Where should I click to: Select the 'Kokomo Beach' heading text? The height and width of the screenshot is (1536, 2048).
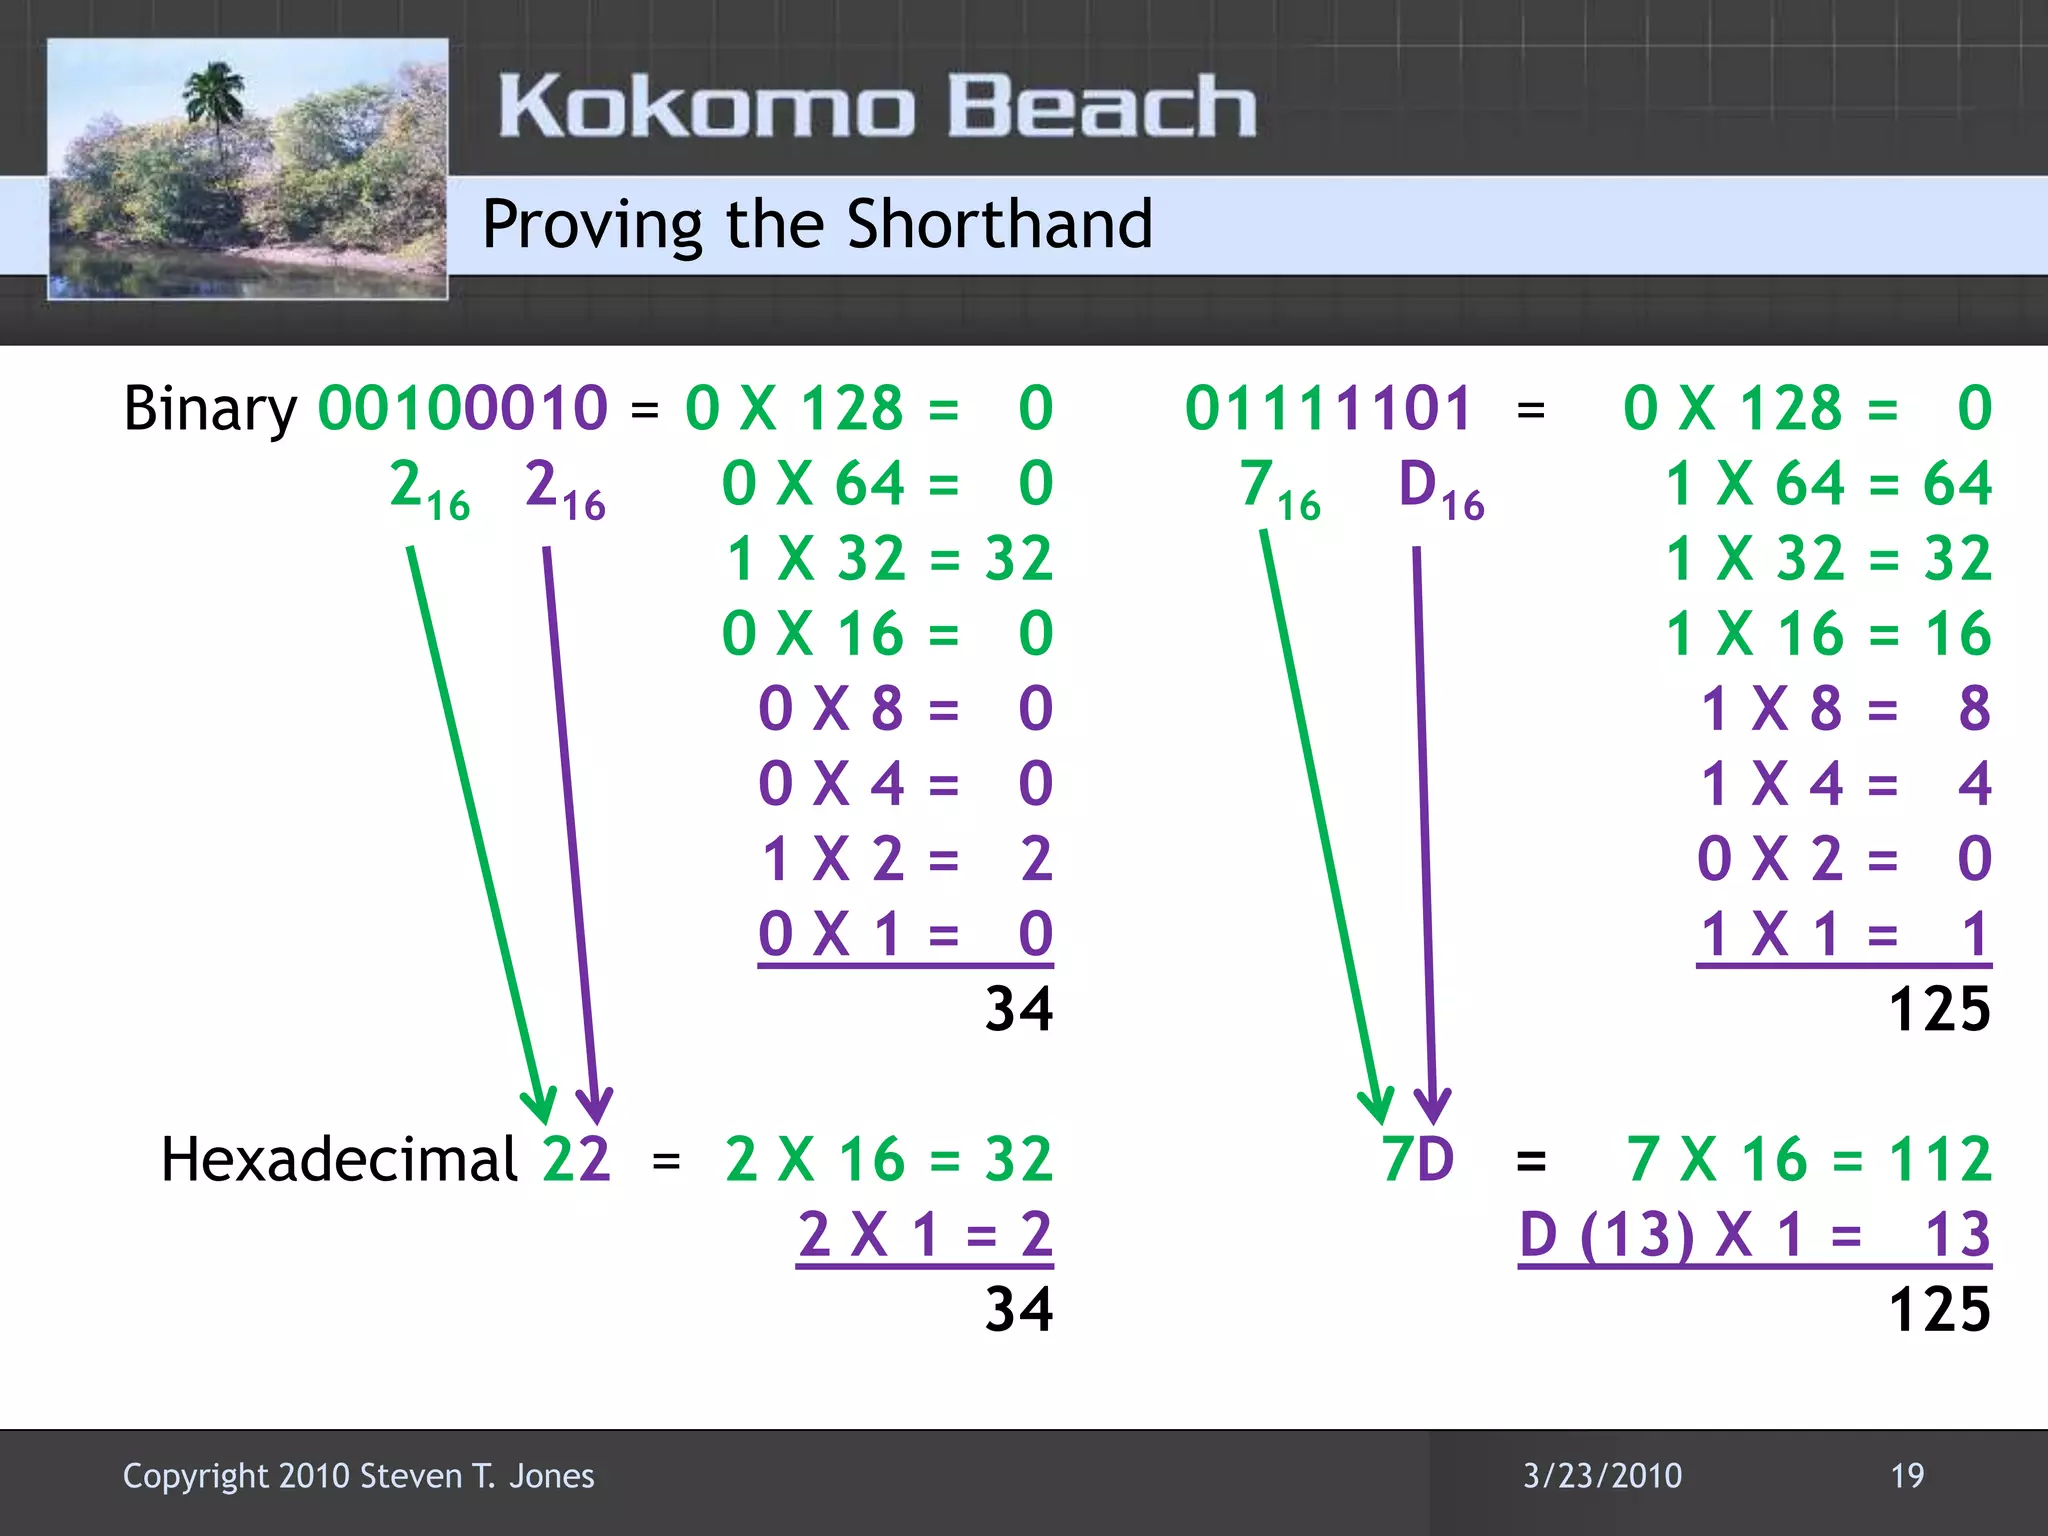pyautogui.click(x=877, y=106)
